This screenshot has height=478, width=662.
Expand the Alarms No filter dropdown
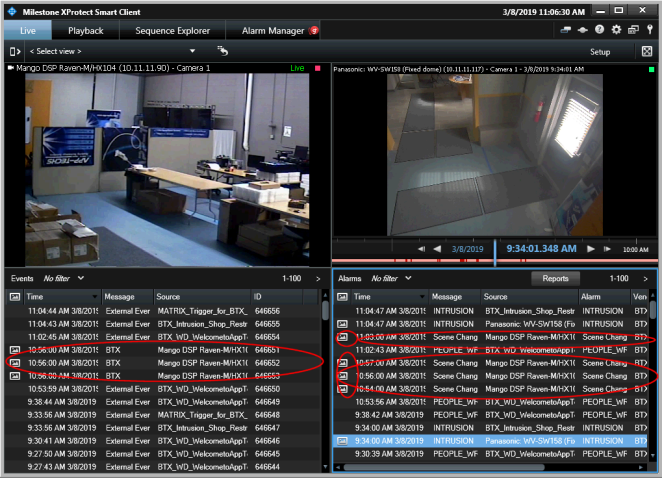tap(408, 278)
